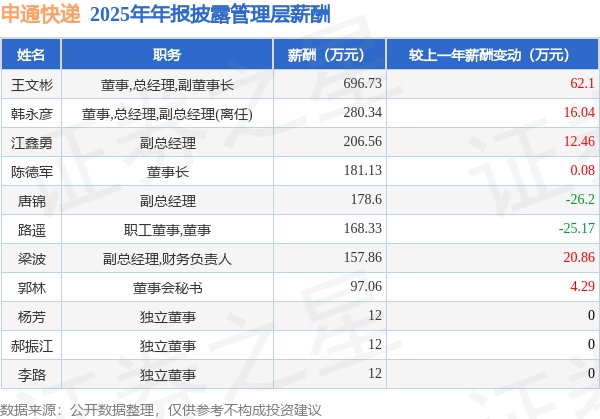
Task: Select the 薪酬（万元） column header
Action: pos(329,55)
